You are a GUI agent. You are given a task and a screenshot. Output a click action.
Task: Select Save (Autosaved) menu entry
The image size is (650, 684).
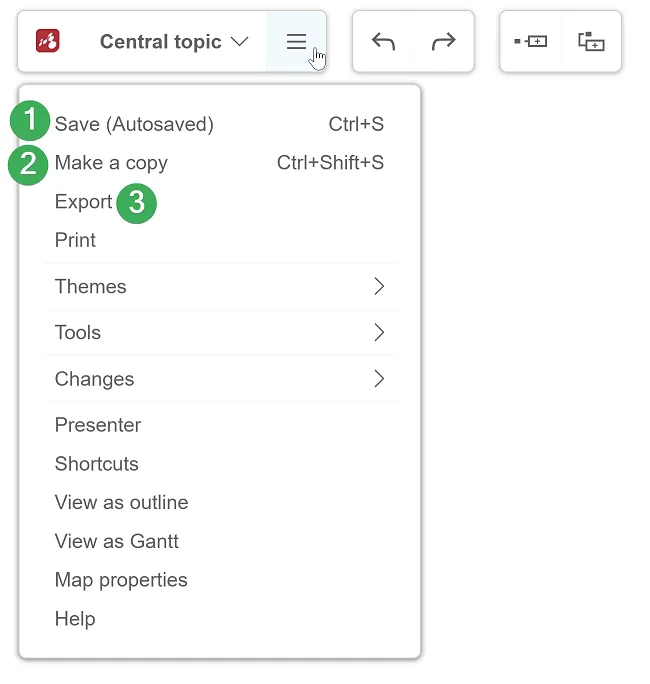(220, 124)
